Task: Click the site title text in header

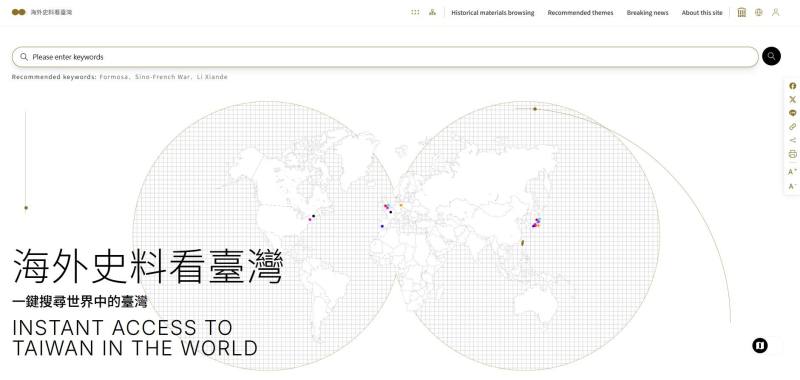Action: (51, 12)
